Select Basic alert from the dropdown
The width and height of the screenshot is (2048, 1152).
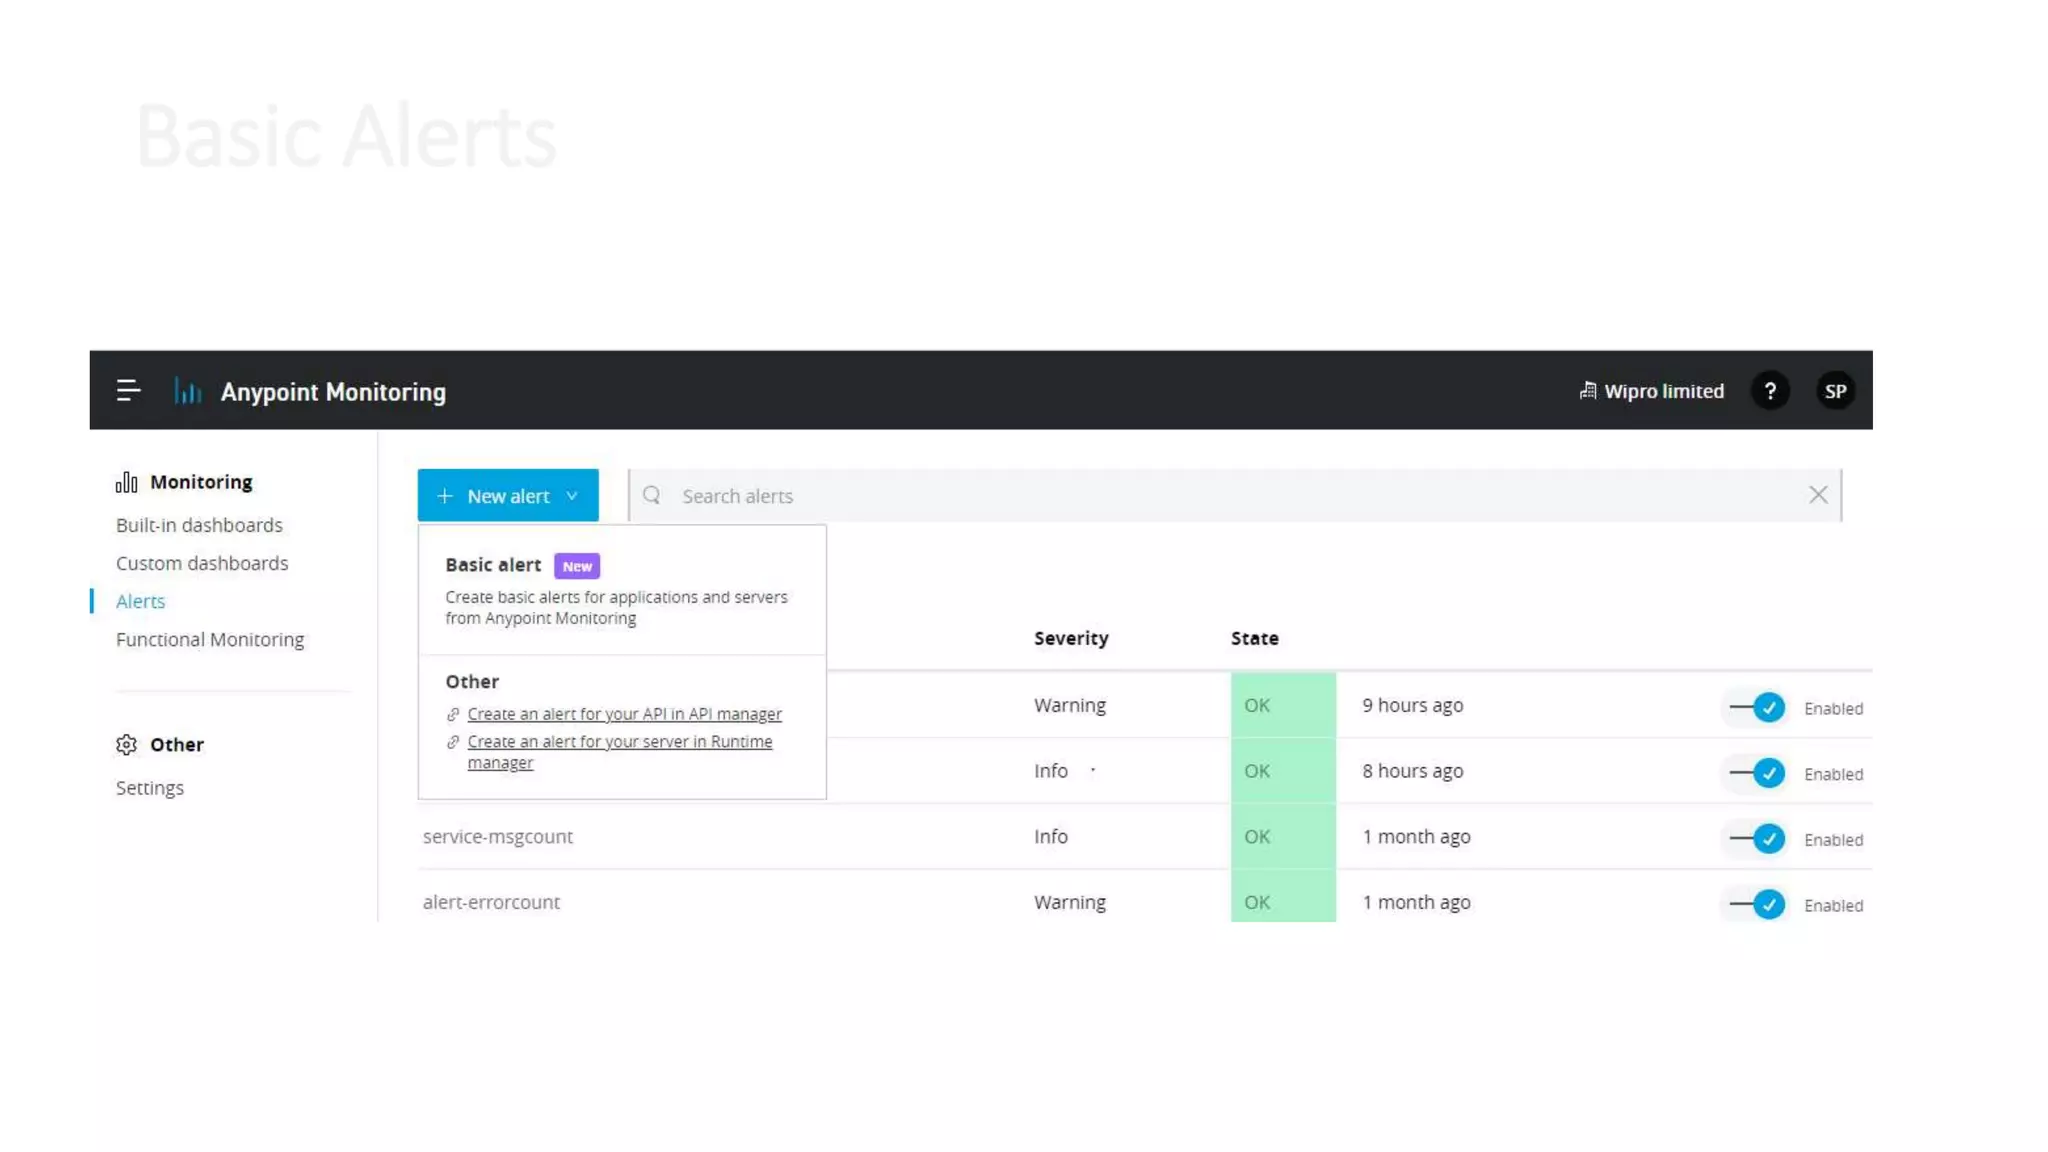(493, 565)
